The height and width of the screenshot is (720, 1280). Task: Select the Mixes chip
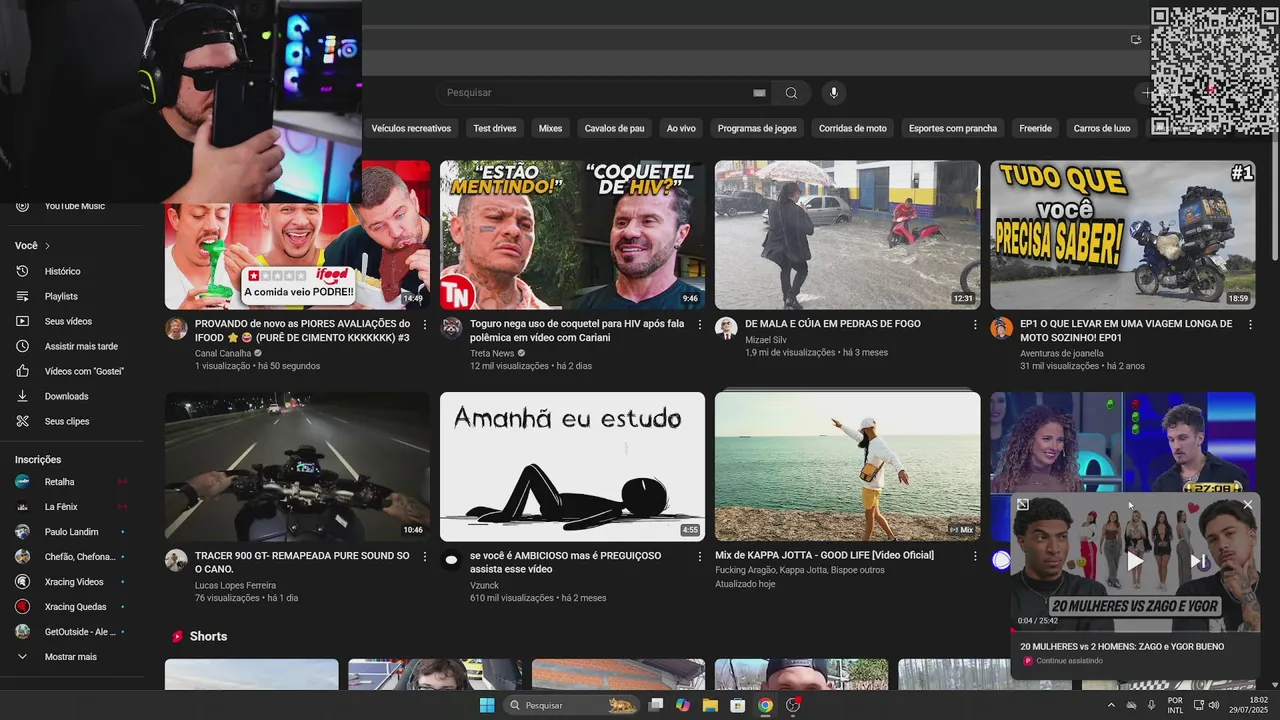click(x=550, y=128)
